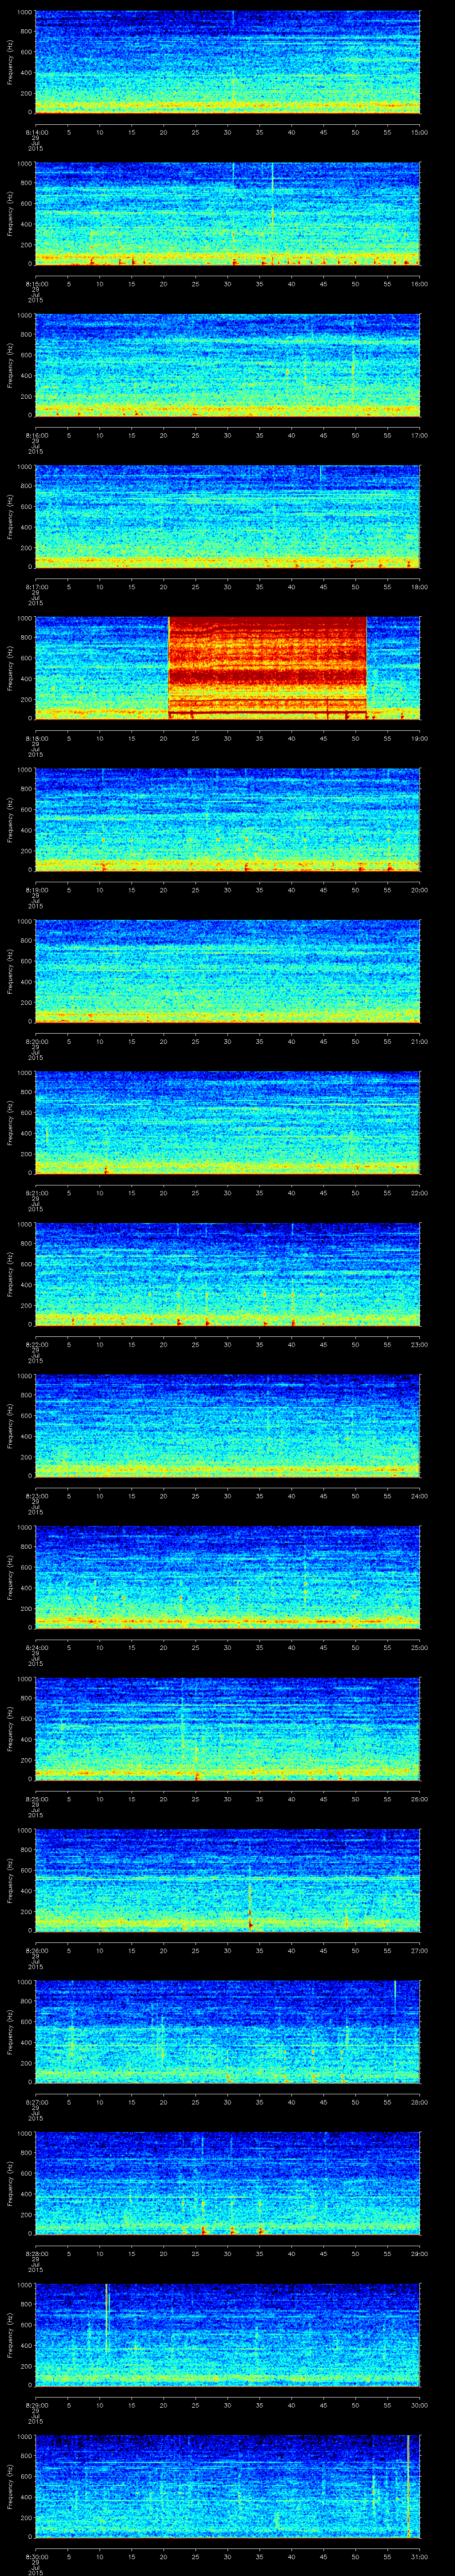
Task: Click the 31:00 end time label
Action: coord(419,2556)
